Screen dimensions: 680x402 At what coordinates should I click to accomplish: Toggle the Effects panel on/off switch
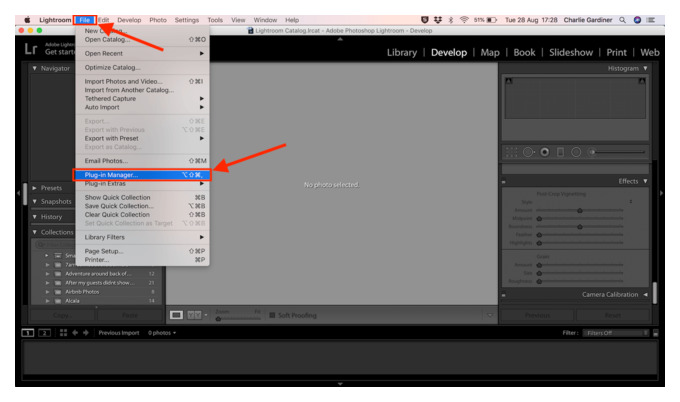504,181
